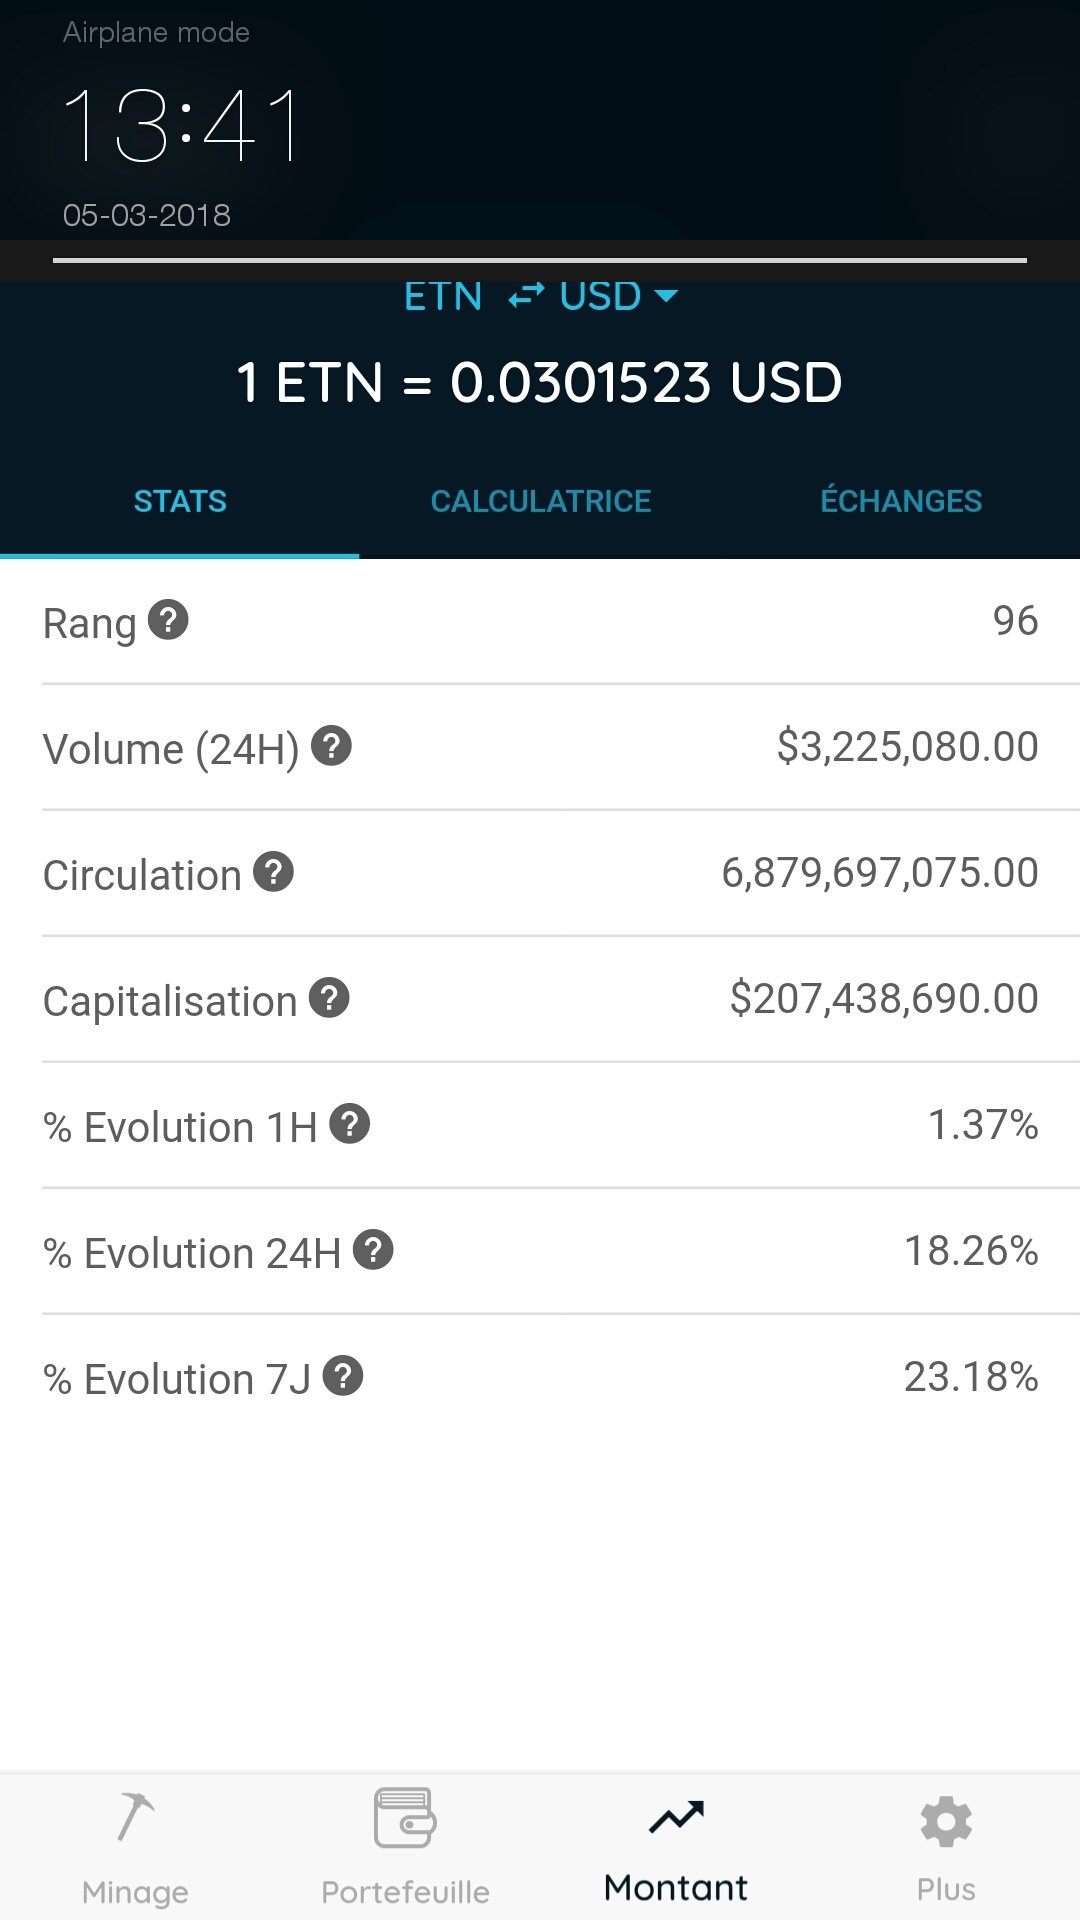This screenshot has height=1920, width=1080.
Task: Open Mining via the pickaxe icon
Action: click(x=135, y=1817)
